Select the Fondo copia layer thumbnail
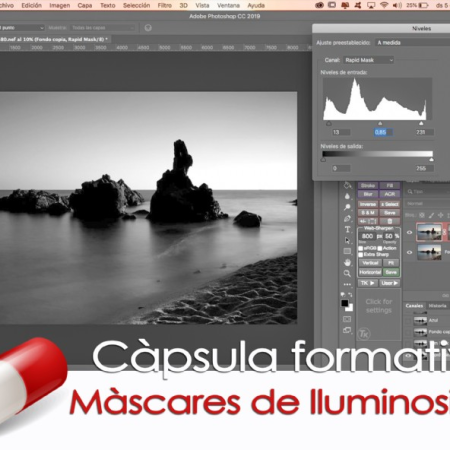Image resolution: width=450 pixels, height=450 pixels. click(429, 232)
